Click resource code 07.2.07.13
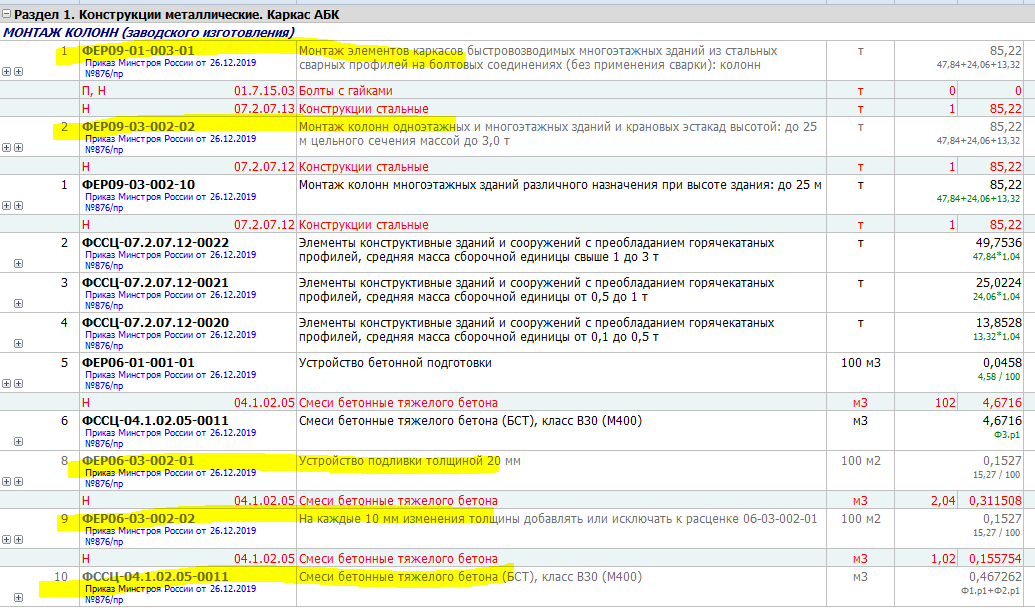Viewport: 1035px width, 608px height. click(264, 108)
